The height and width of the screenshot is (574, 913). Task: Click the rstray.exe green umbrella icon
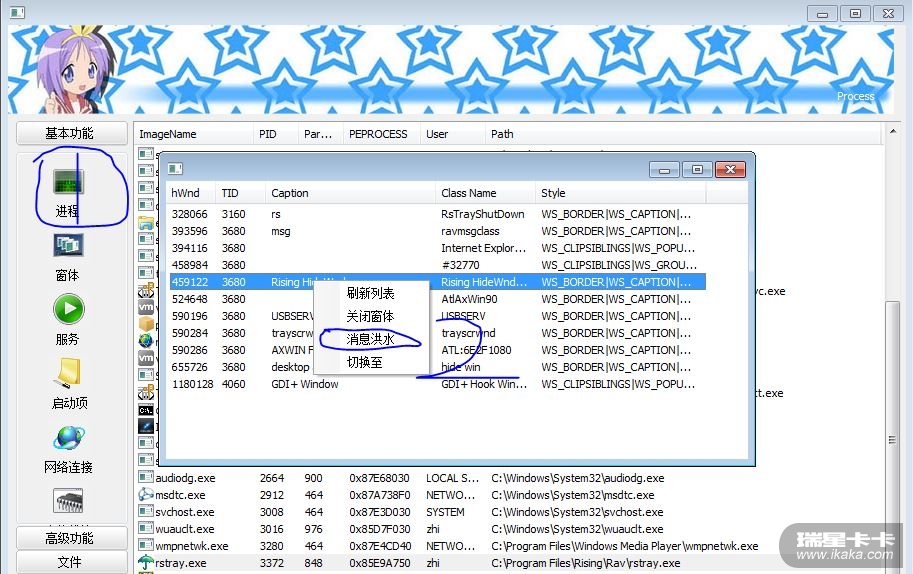coord(146,562)
